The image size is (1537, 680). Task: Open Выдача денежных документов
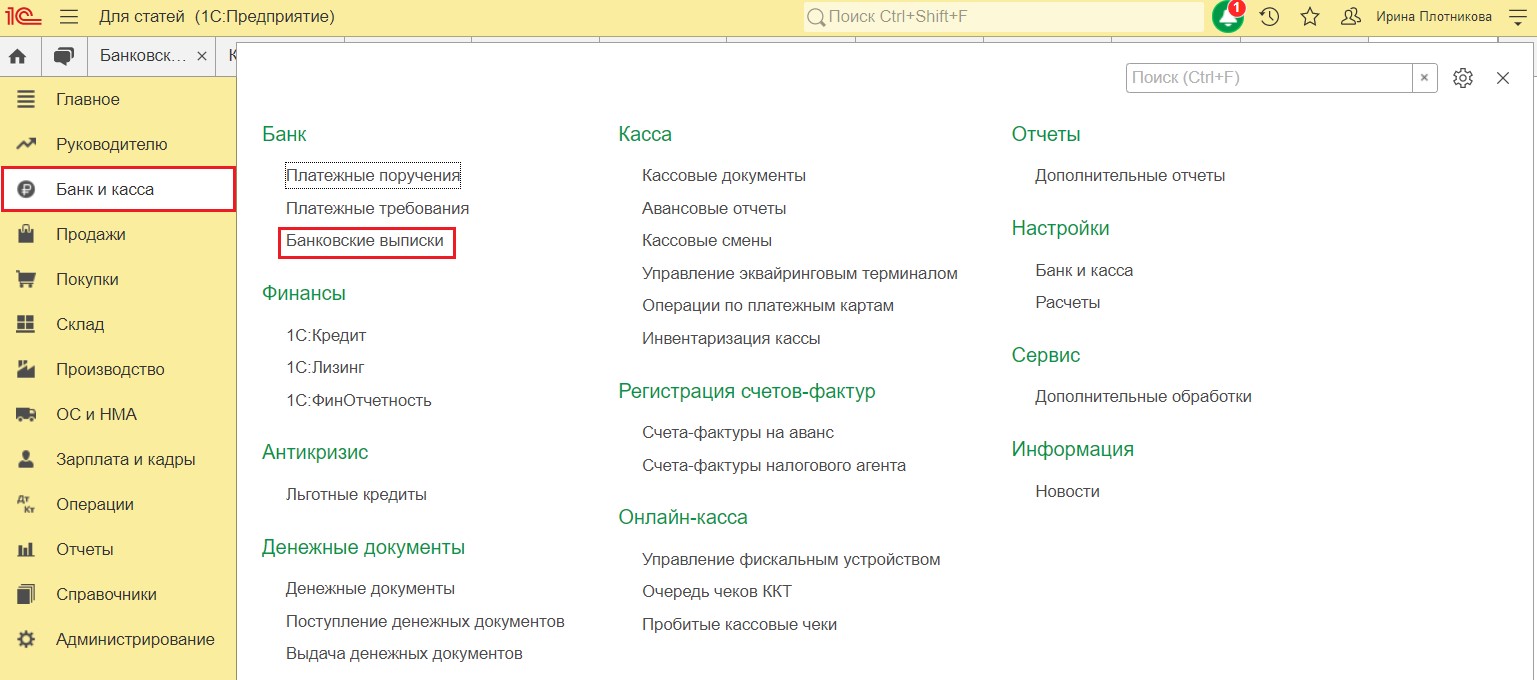(x=404, y=653)
